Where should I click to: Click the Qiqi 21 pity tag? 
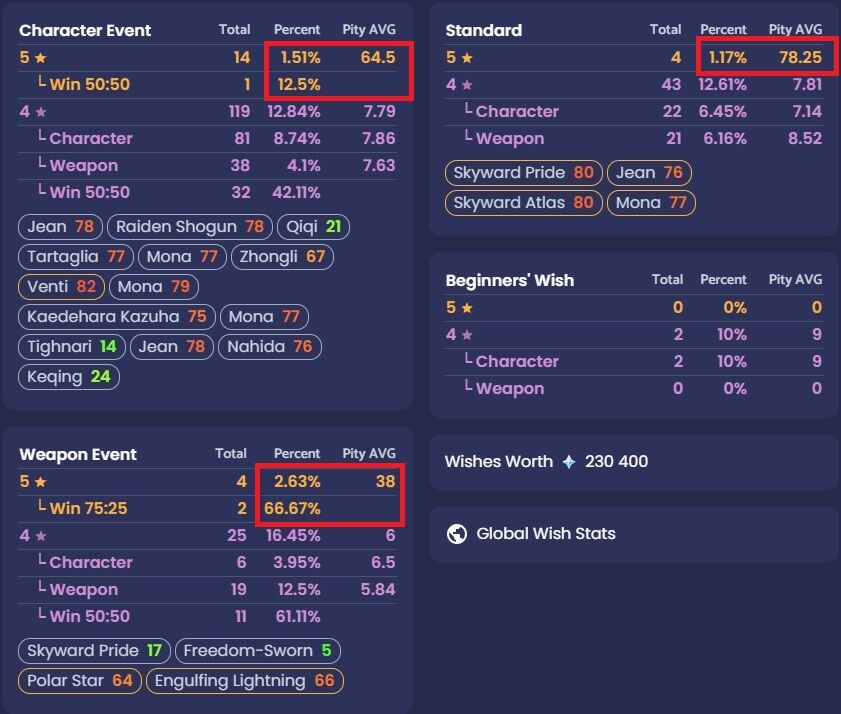(314, 227)
